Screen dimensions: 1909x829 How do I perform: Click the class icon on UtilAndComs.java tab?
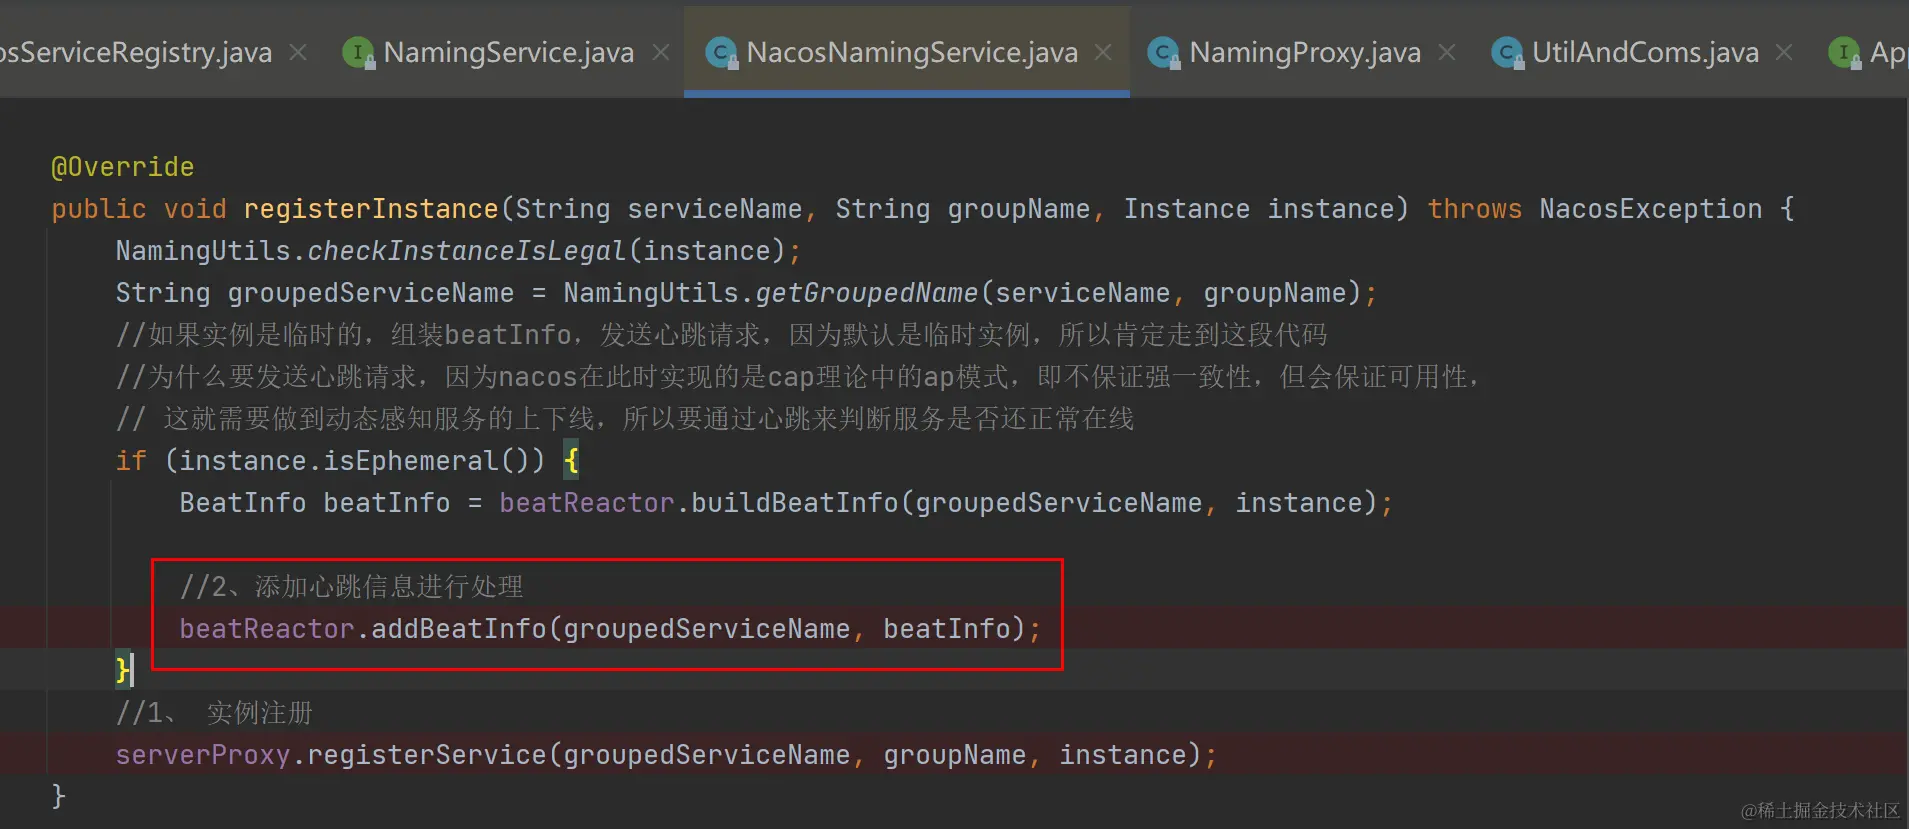coord(1507,52)
